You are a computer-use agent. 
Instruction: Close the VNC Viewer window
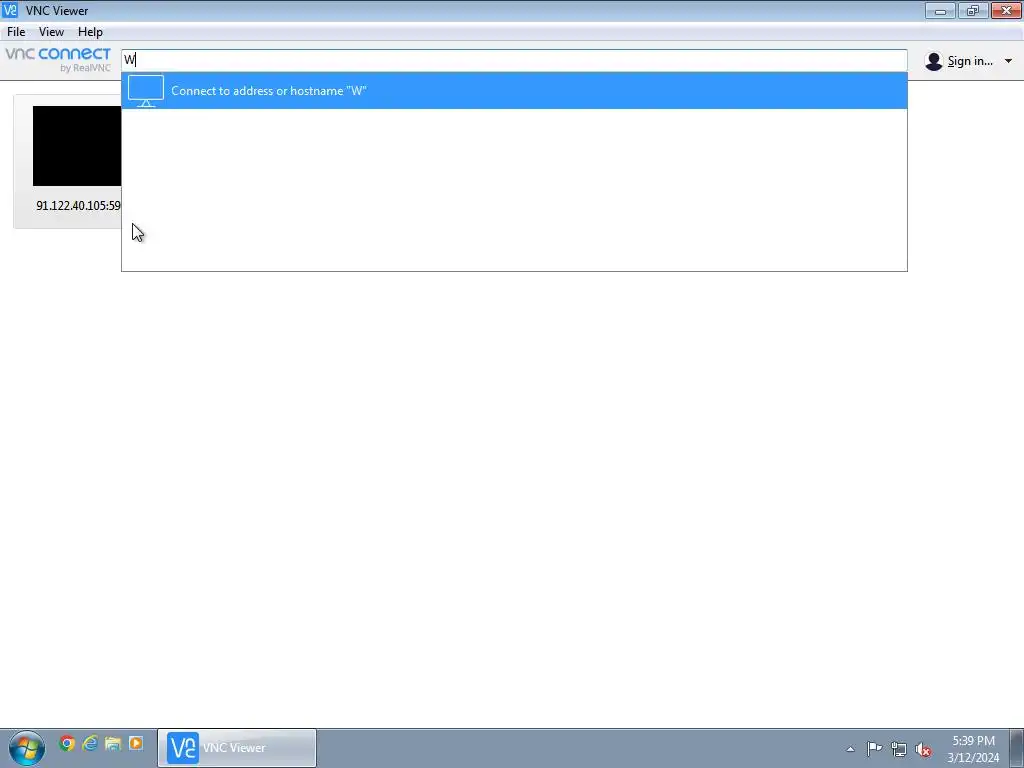tap(1006, 10)
